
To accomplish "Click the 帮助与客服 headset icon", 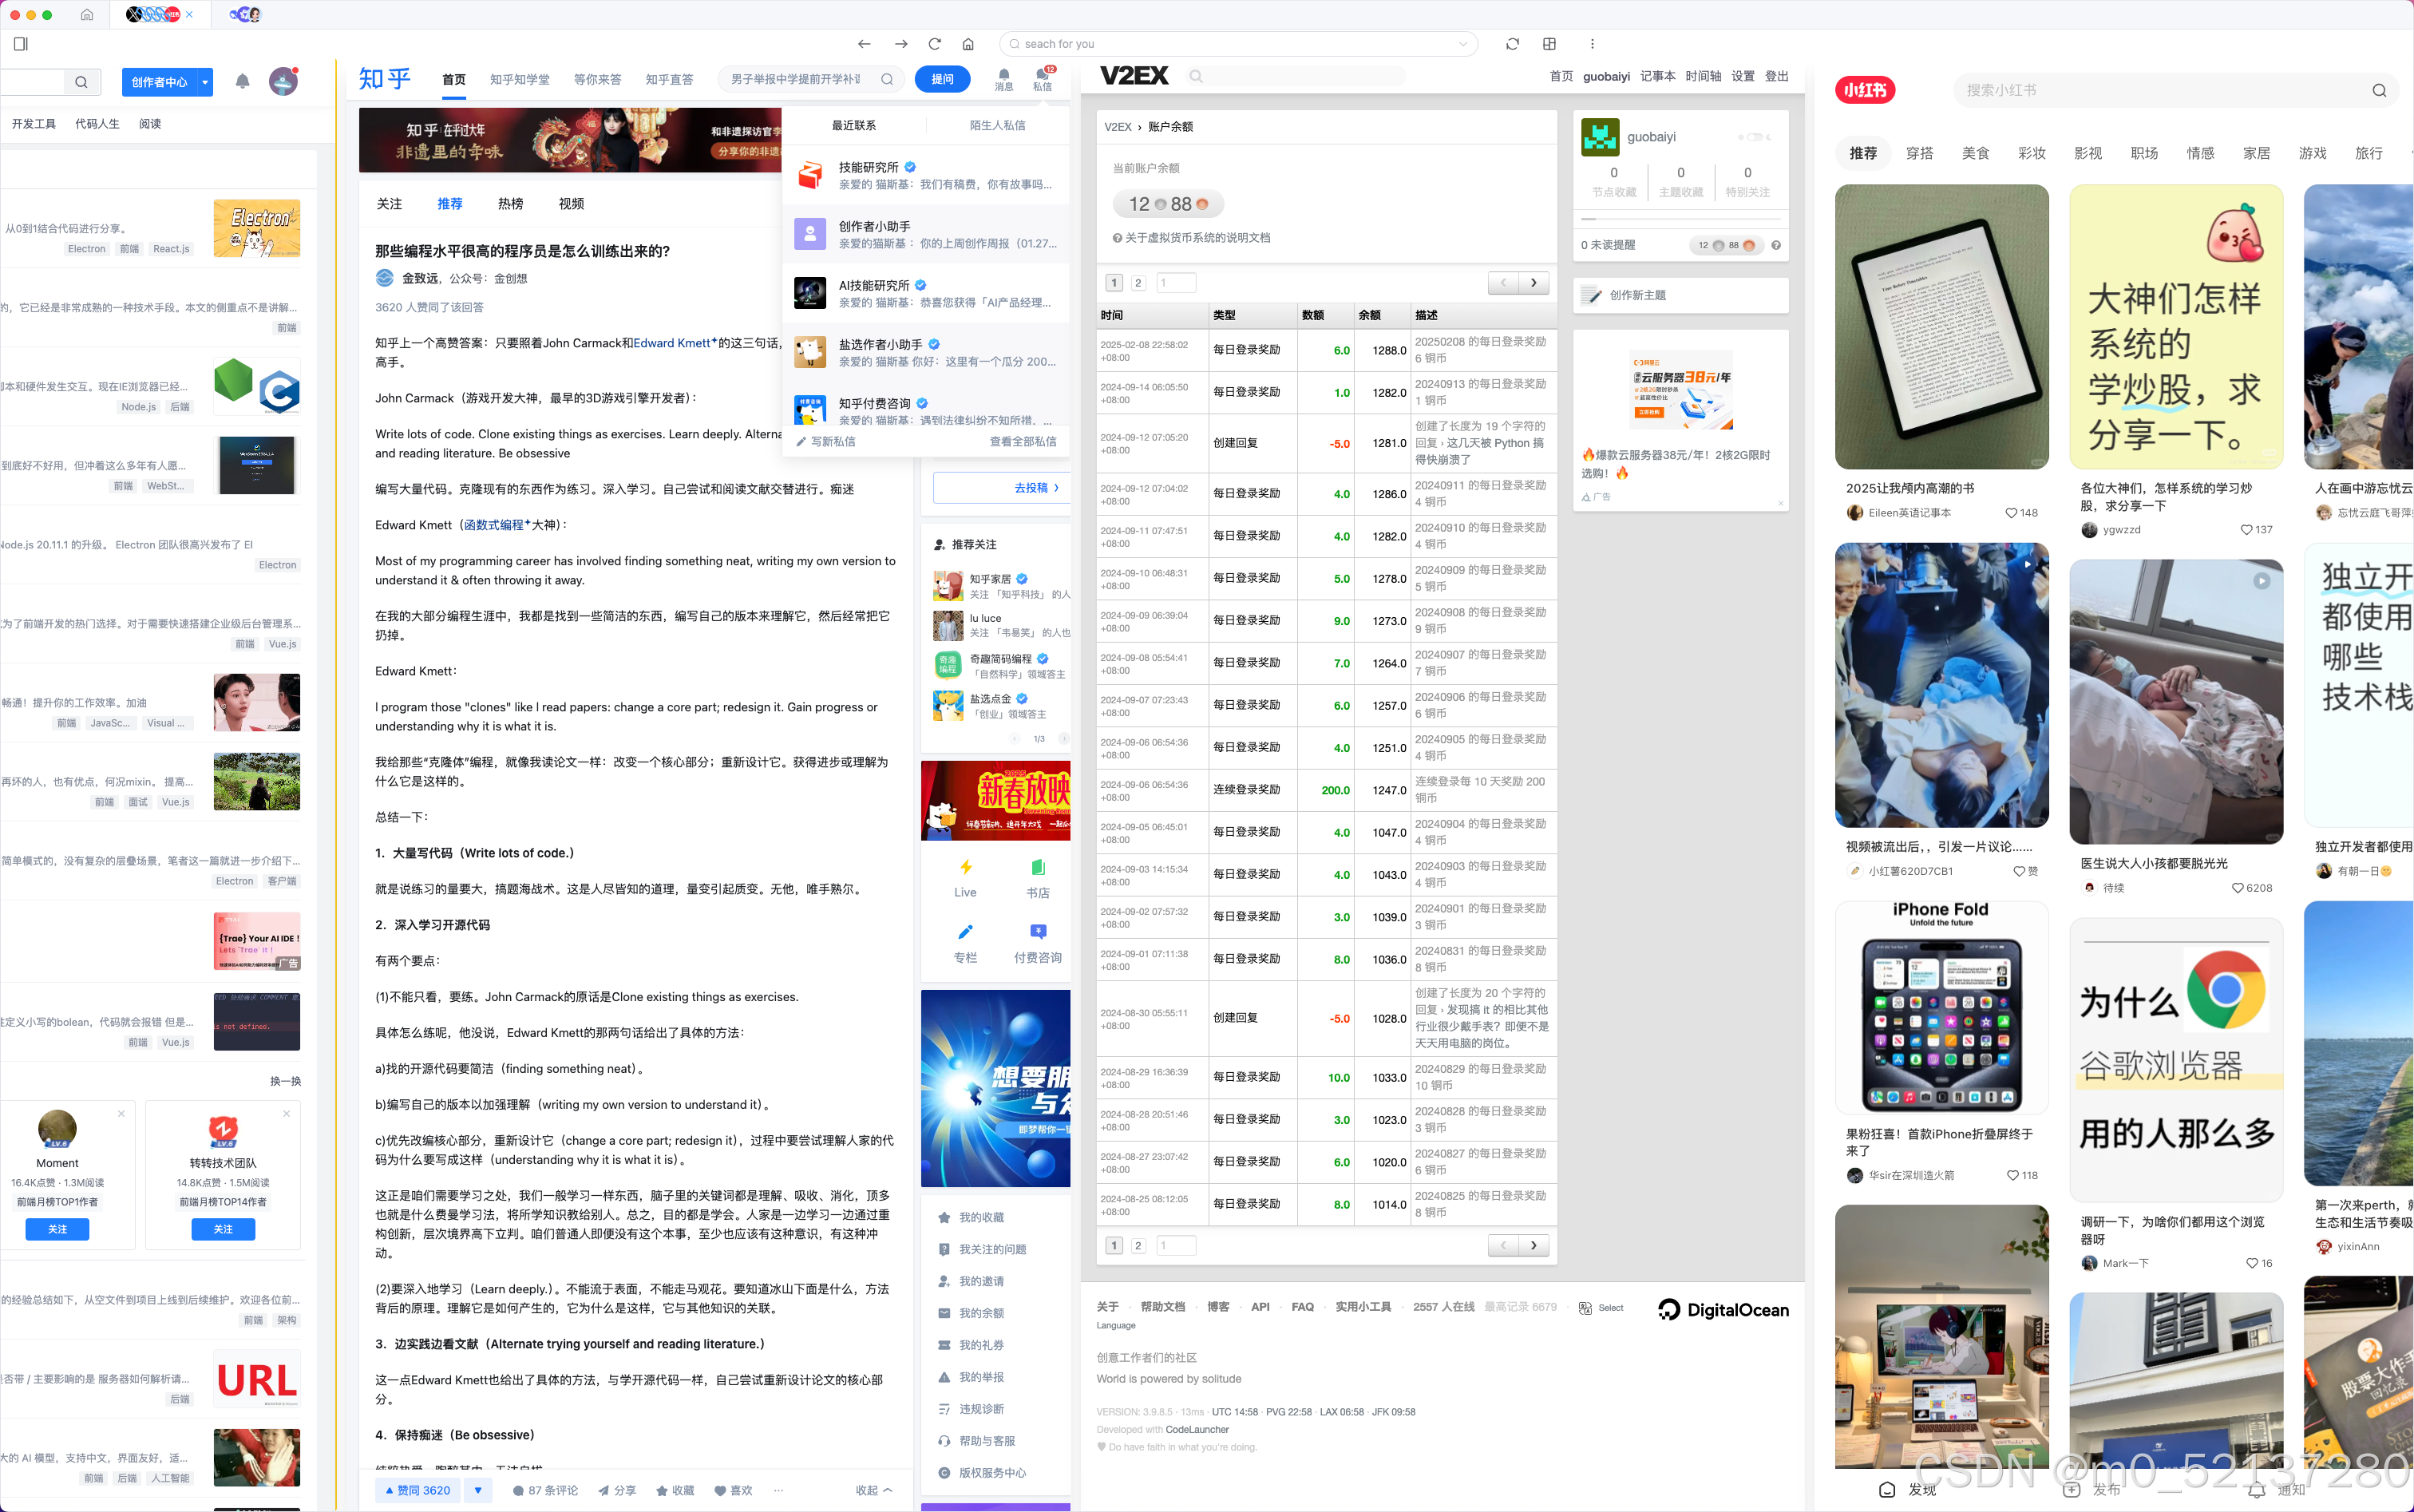I will point(944,1440).
